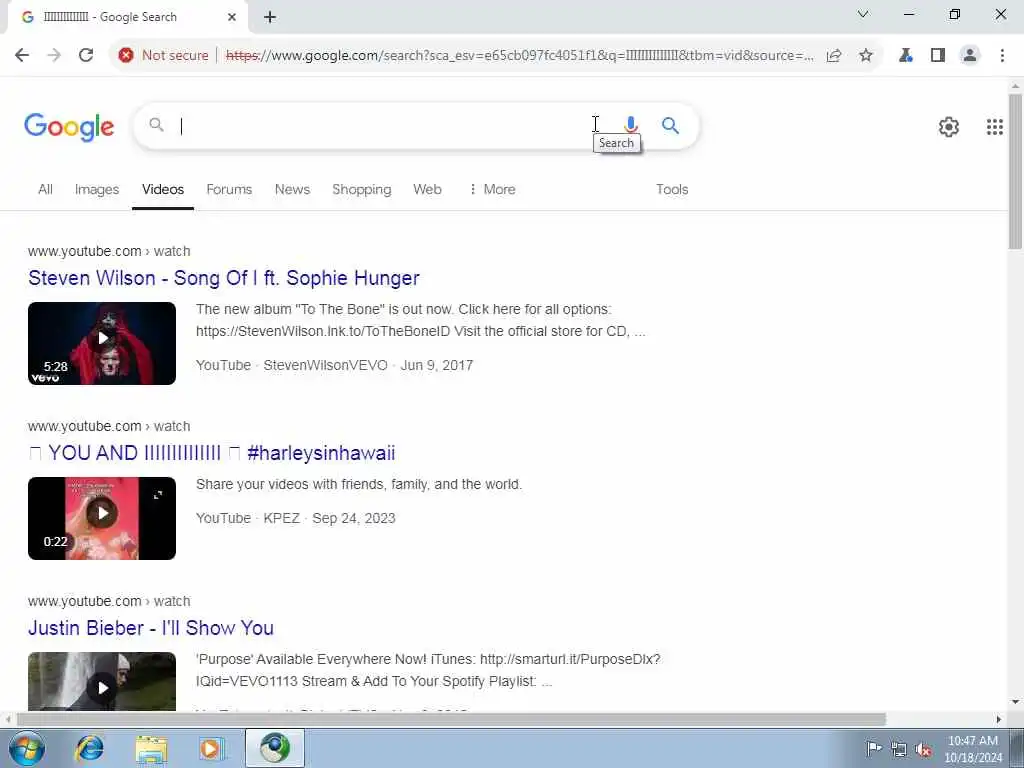Open the Chrome Labs flask icon

(906, 56)
